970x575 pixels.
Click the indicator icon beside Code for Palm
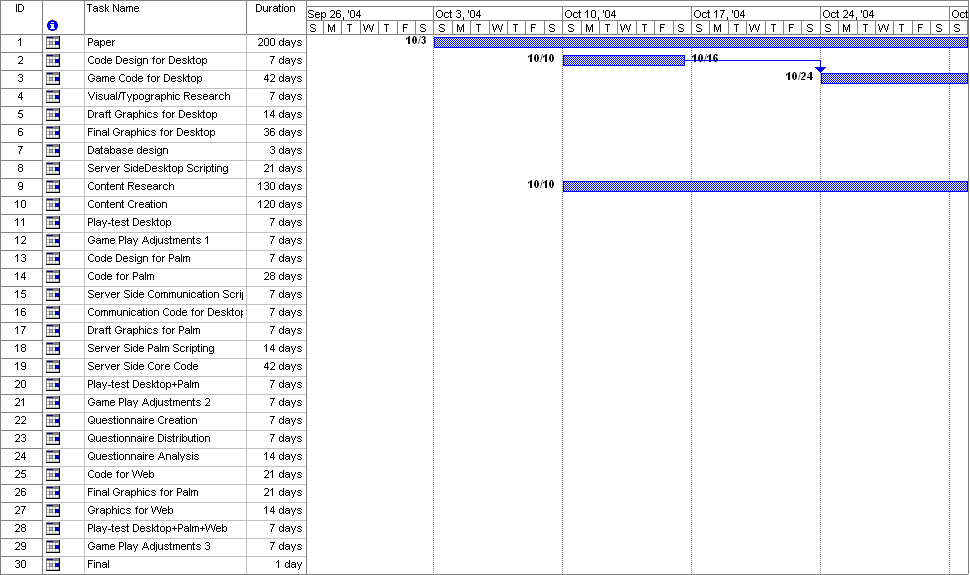point(53,277)
